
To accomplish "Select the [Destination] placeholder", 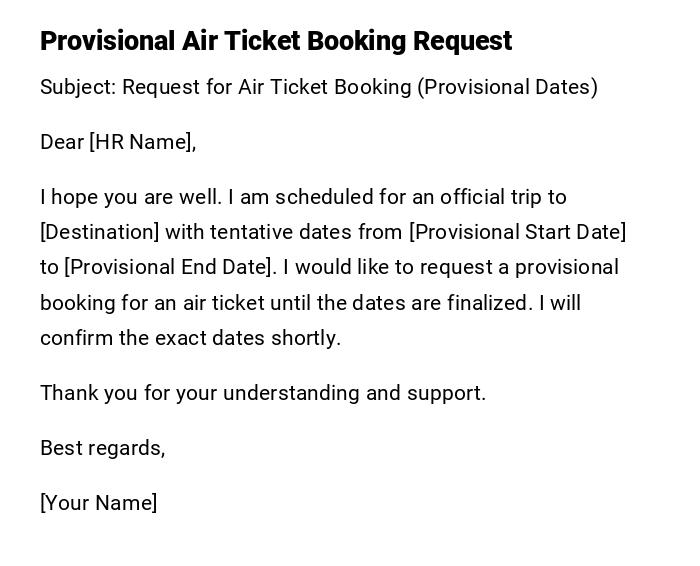I will pos(99,232).
